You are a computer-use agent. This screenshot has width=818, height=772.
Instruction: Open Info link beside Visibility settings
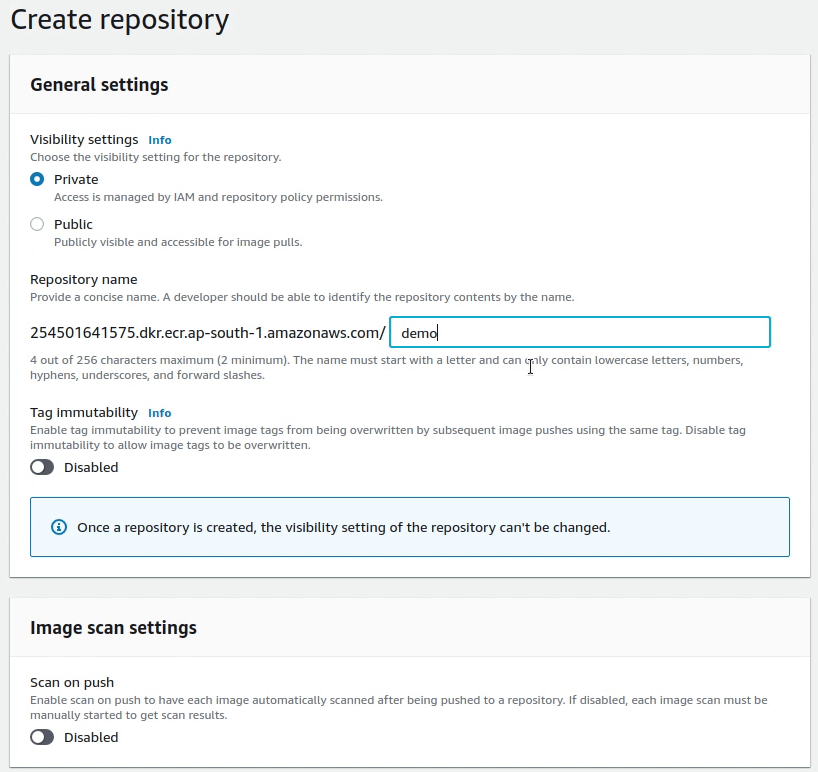click(160, 141)
